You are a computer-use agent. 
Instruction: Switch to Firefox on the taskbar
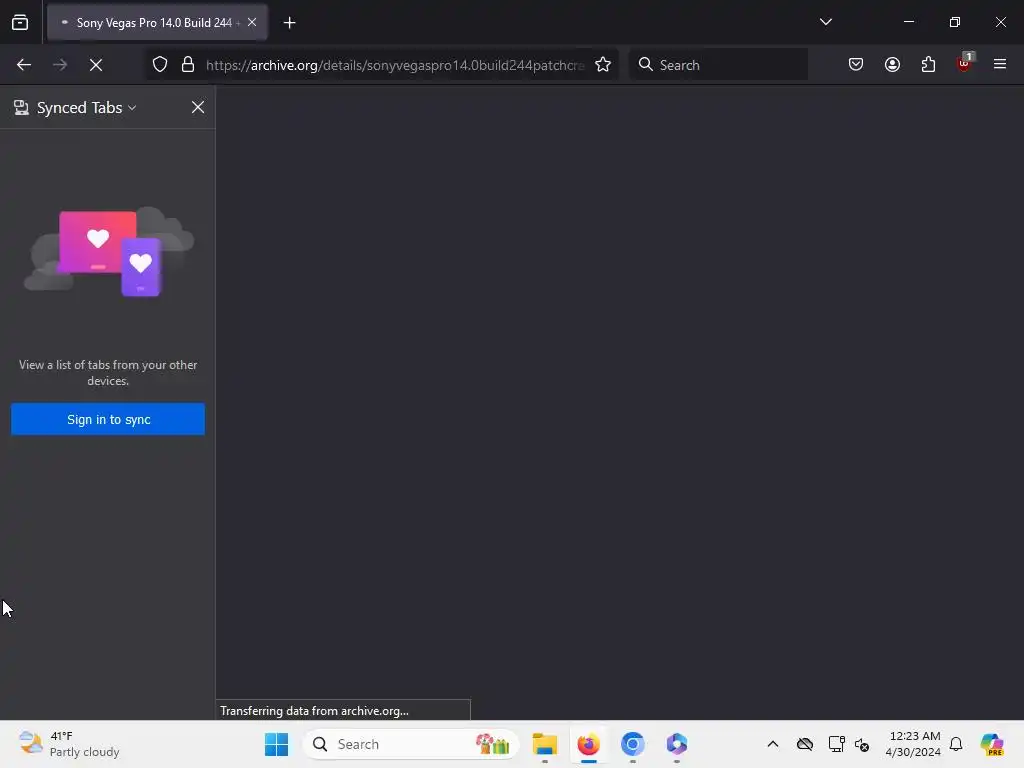tap(588, 744)
